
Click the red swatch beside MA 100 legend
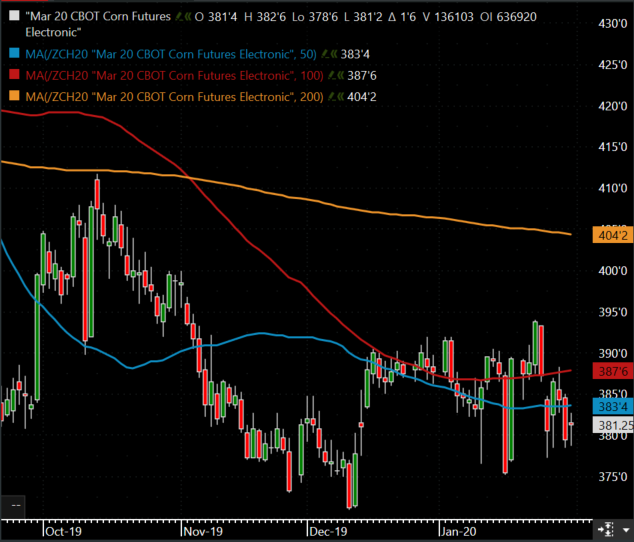(x=14, y=74)
